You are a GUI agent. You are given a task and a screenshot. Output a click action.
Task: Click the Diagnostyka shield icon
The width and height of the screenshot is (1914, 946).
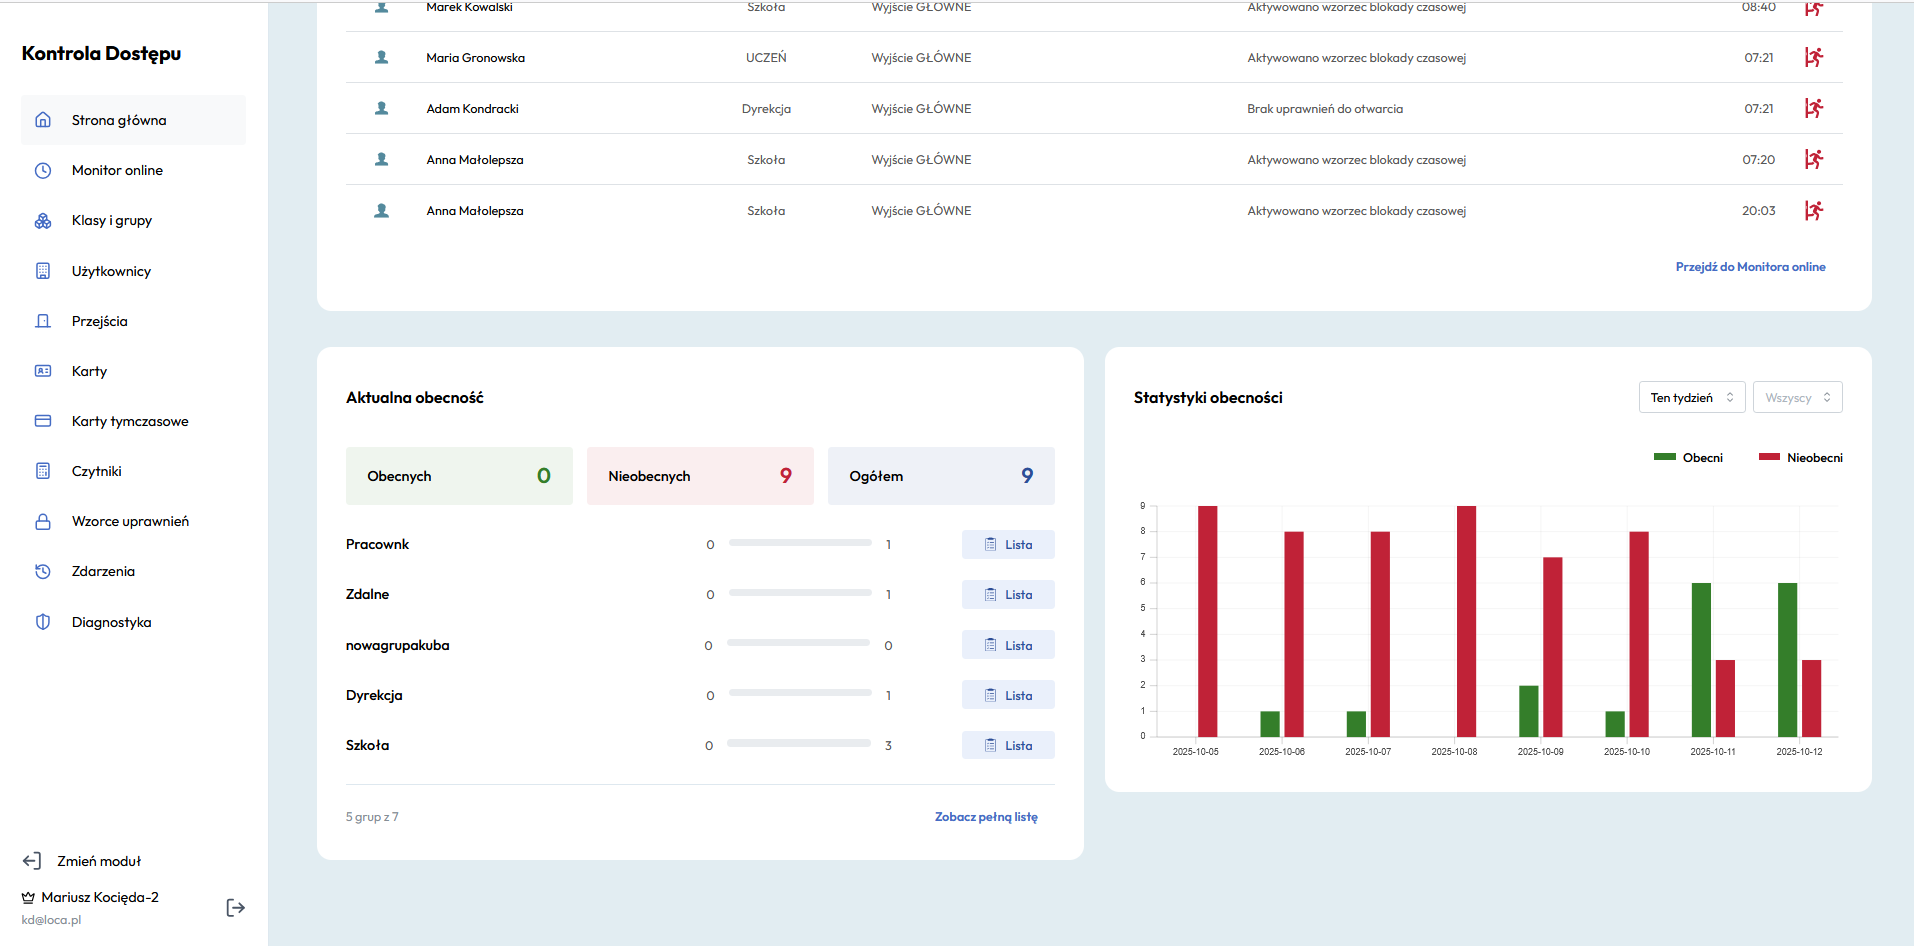tap(43, 622)
